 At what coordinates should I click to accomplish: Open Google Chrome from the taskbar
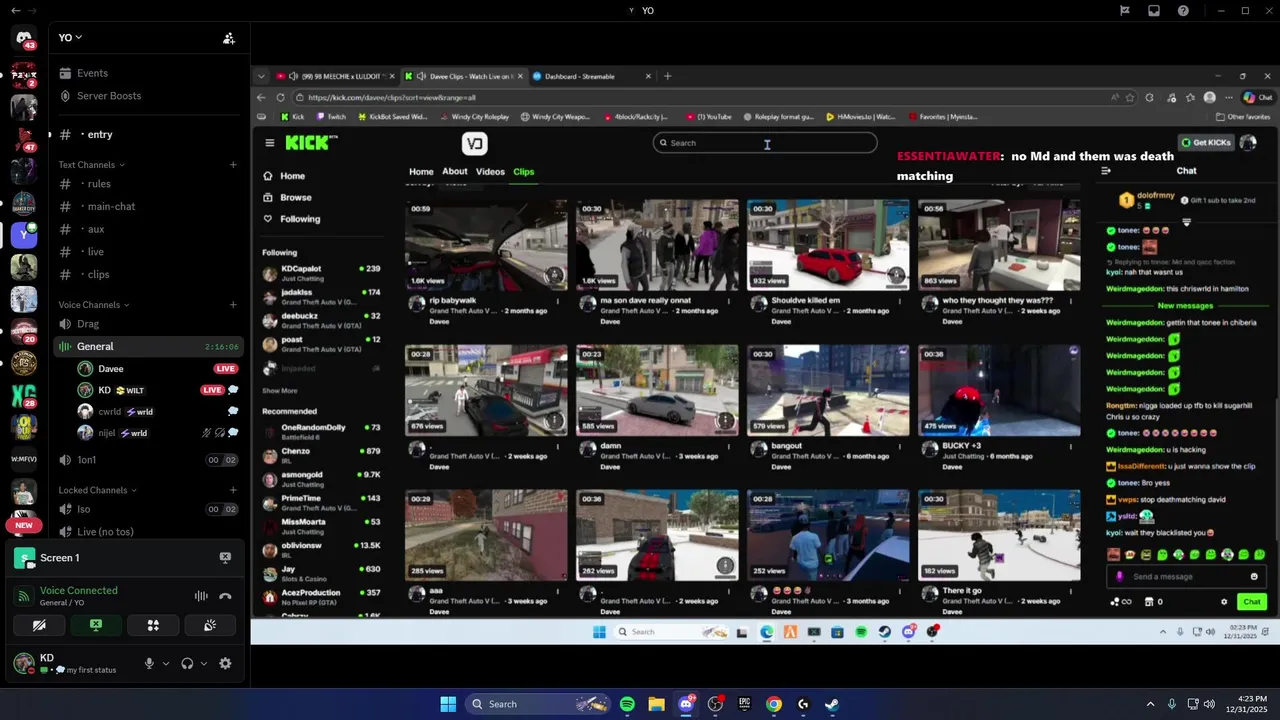click(x=774, y=704)
